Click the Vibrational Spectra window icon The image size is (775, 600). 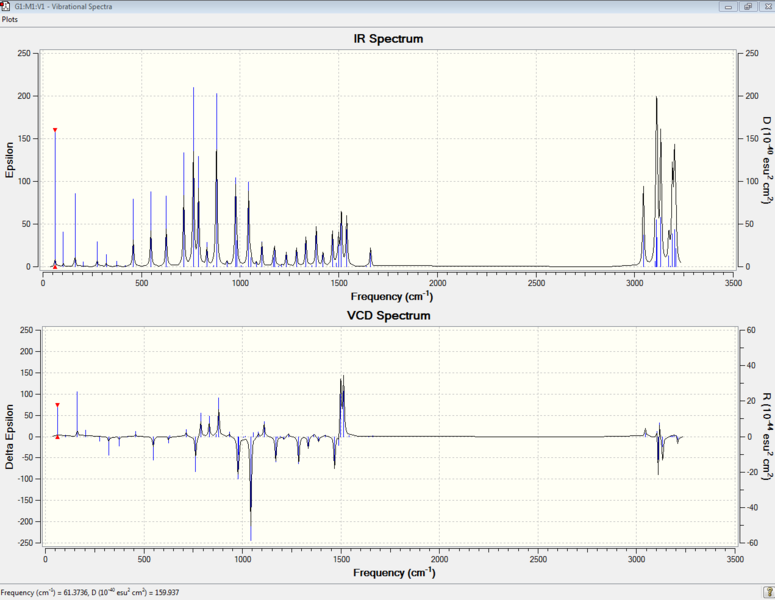5,6
